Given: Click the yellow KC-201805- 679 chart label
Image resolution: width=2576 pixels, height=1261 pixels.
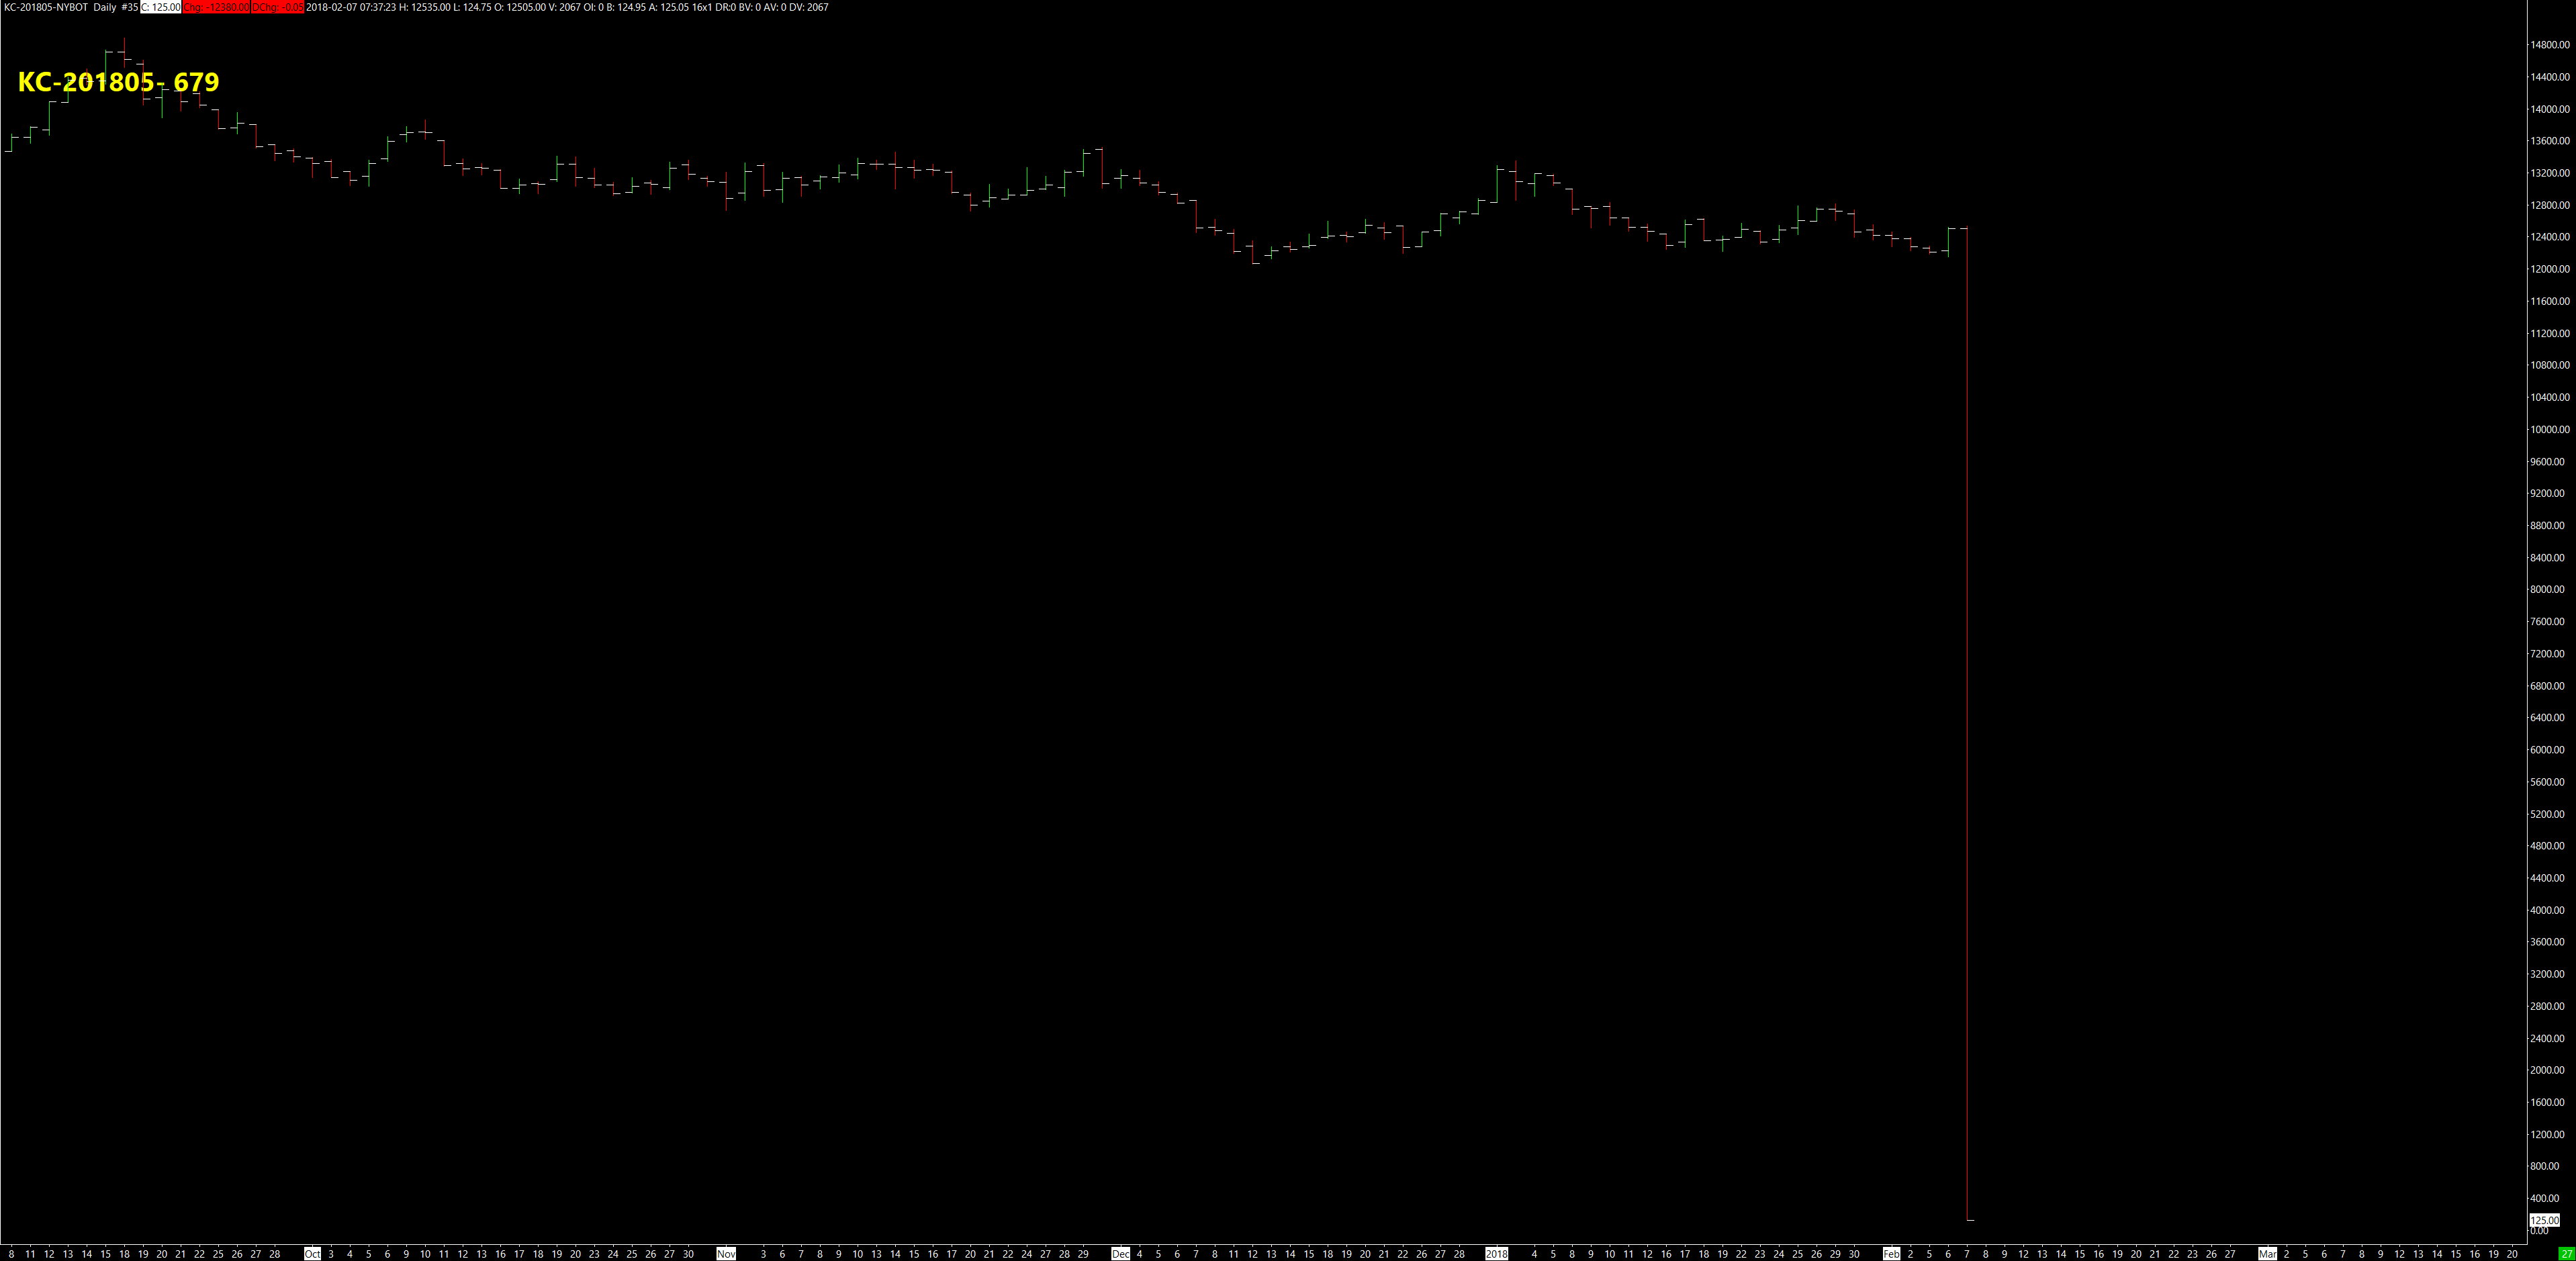Looking at the screenshot, I should click(118, 82).
